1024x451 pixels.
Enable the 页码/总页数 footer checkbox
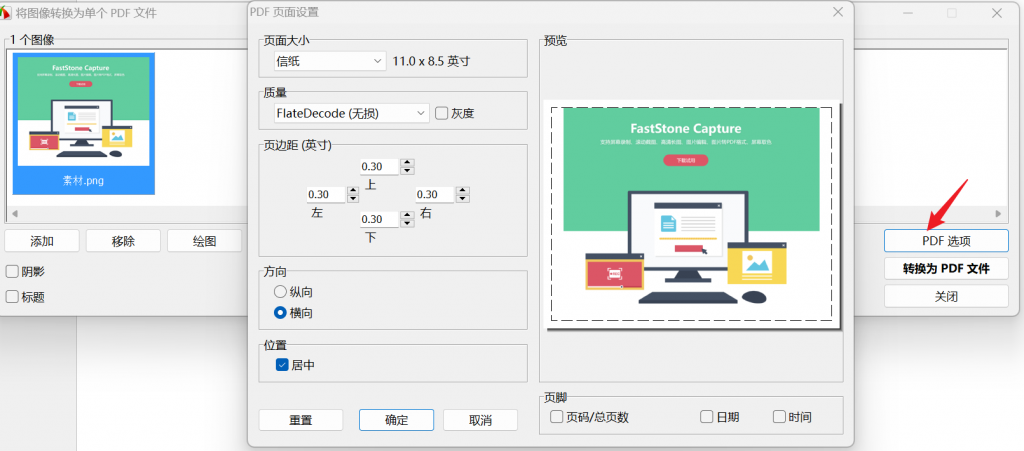(x=556, y=417)
